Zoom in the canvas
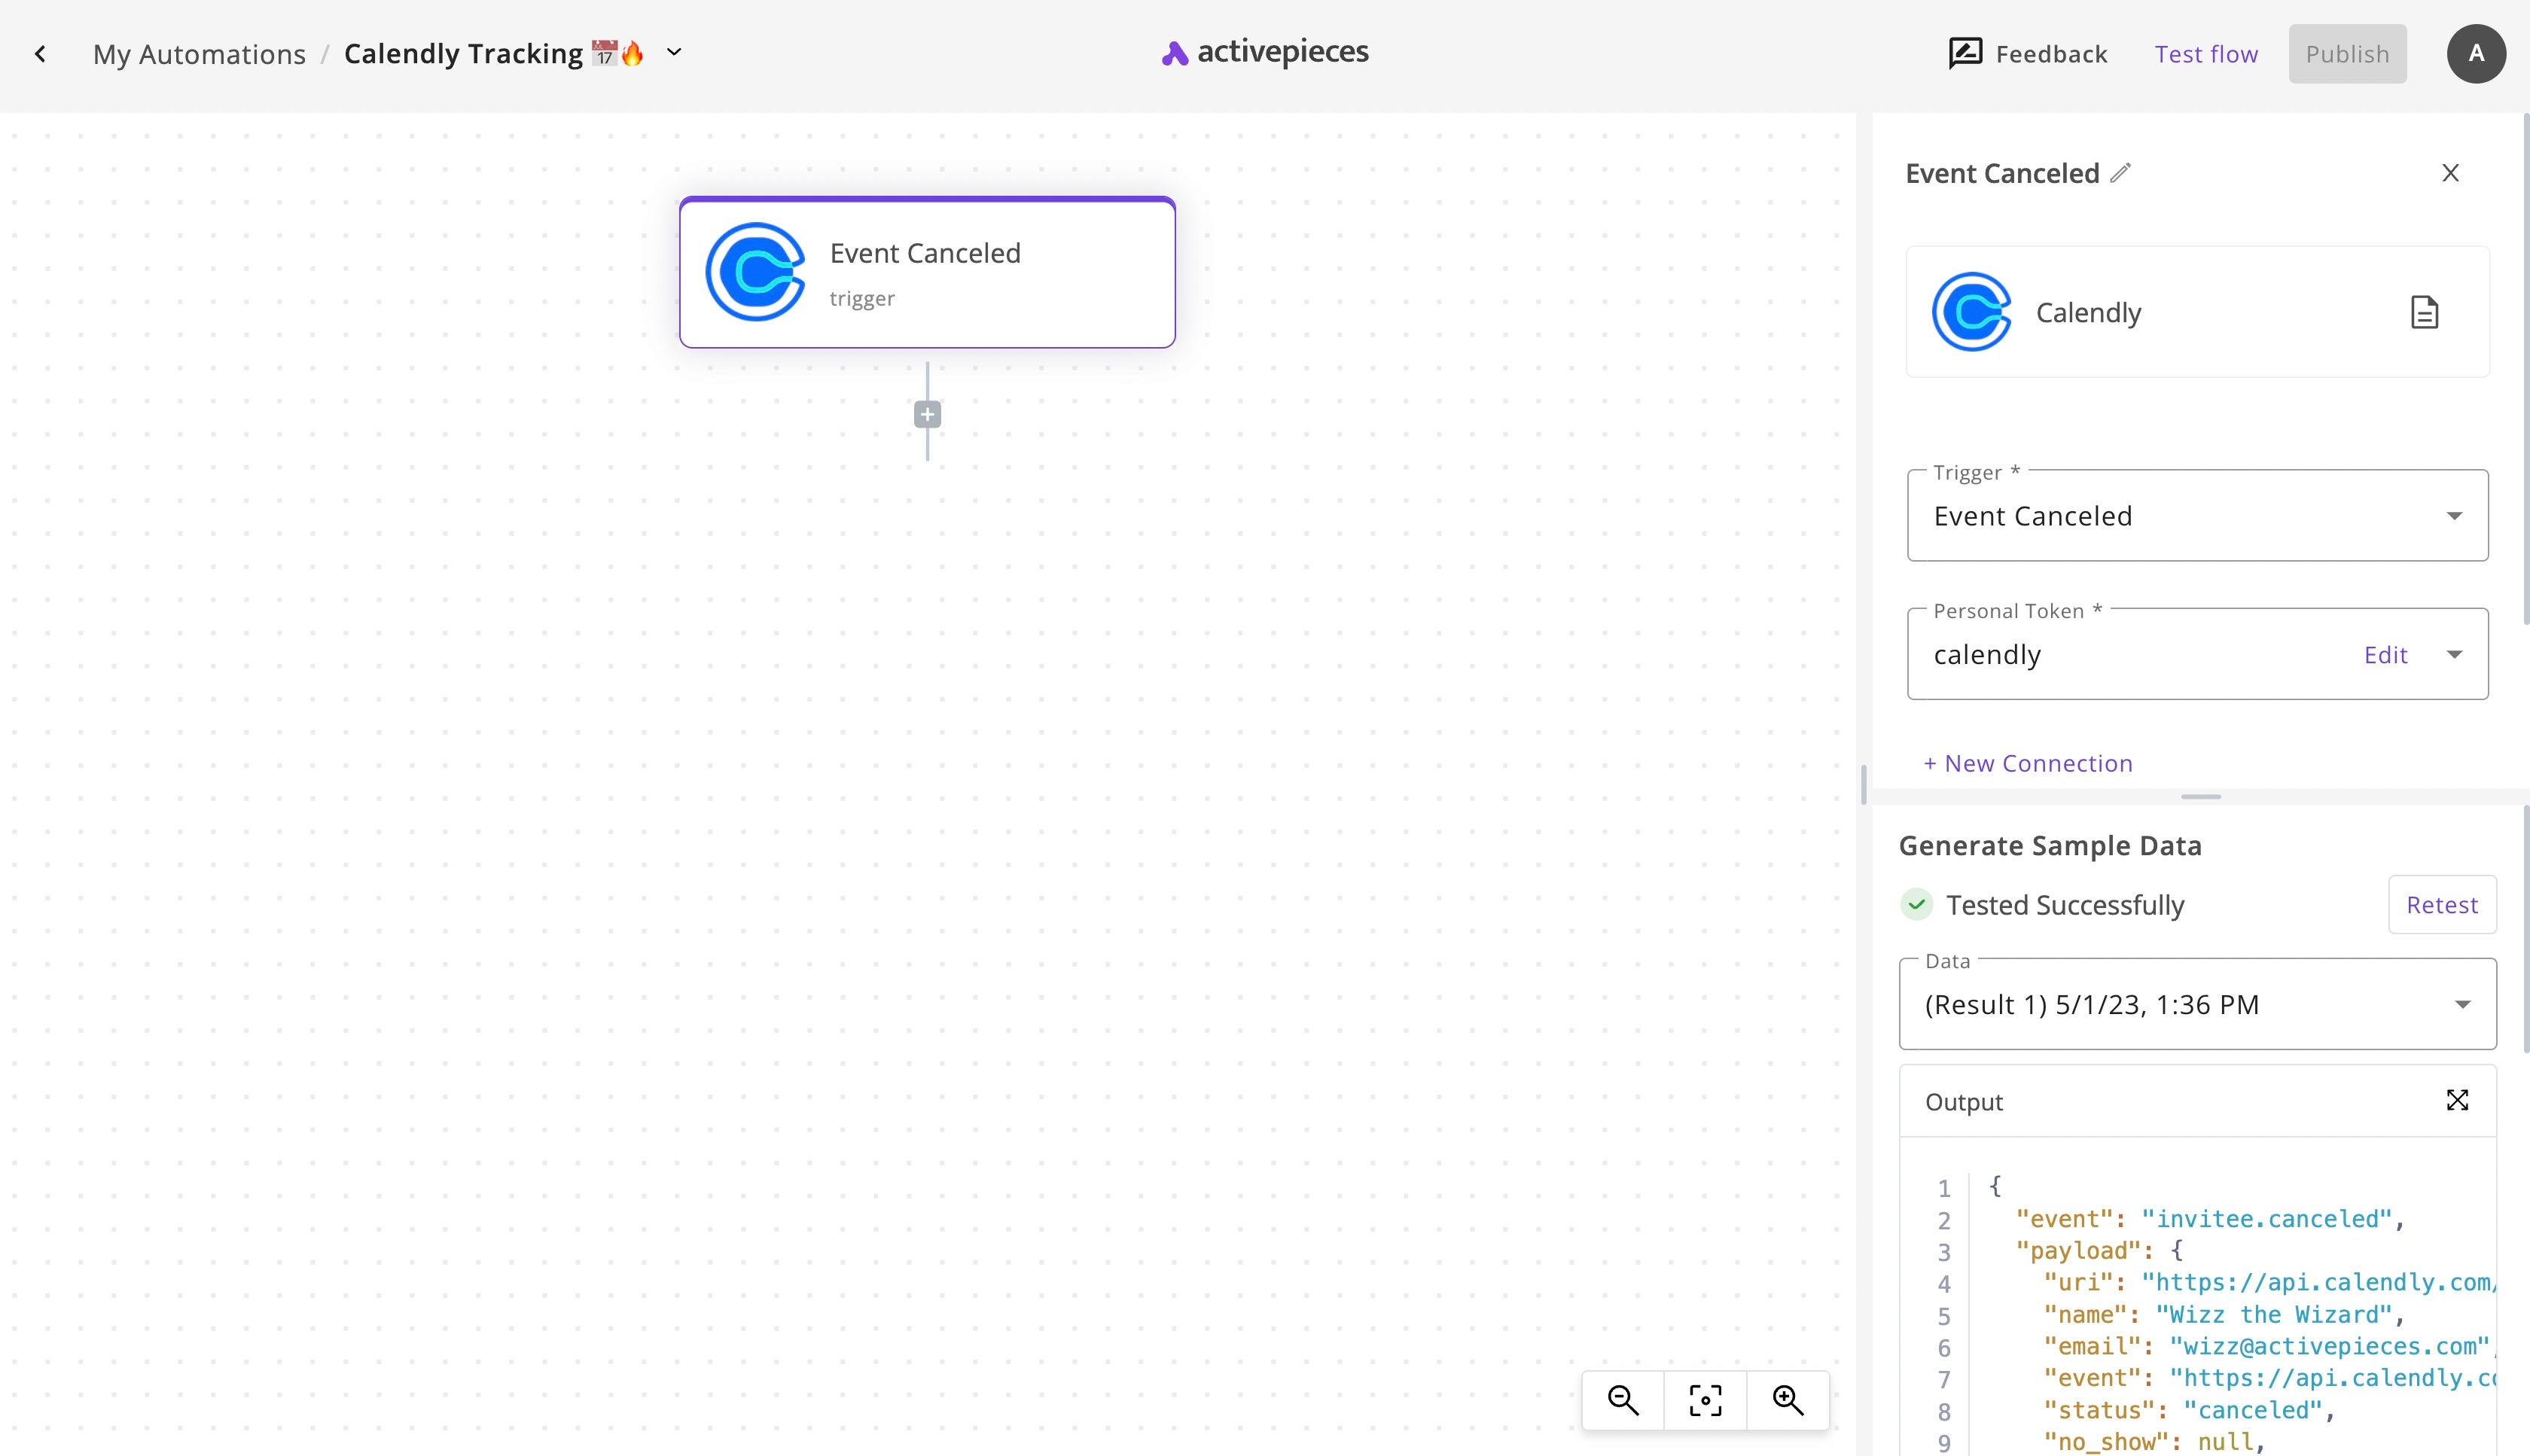The height and width of the screenshot is (1456, 2530). (x=1788, y=1400)
